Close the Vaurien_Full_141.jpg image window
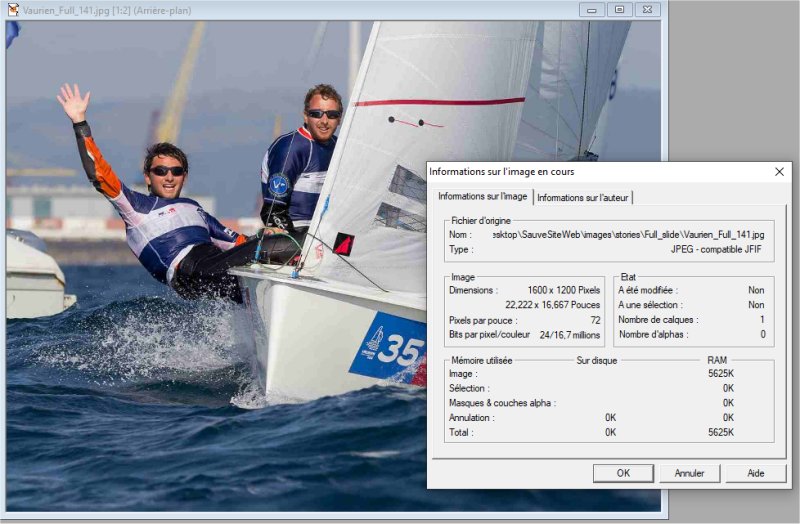Viewport: 800px width, 524px height. point(647,10)
